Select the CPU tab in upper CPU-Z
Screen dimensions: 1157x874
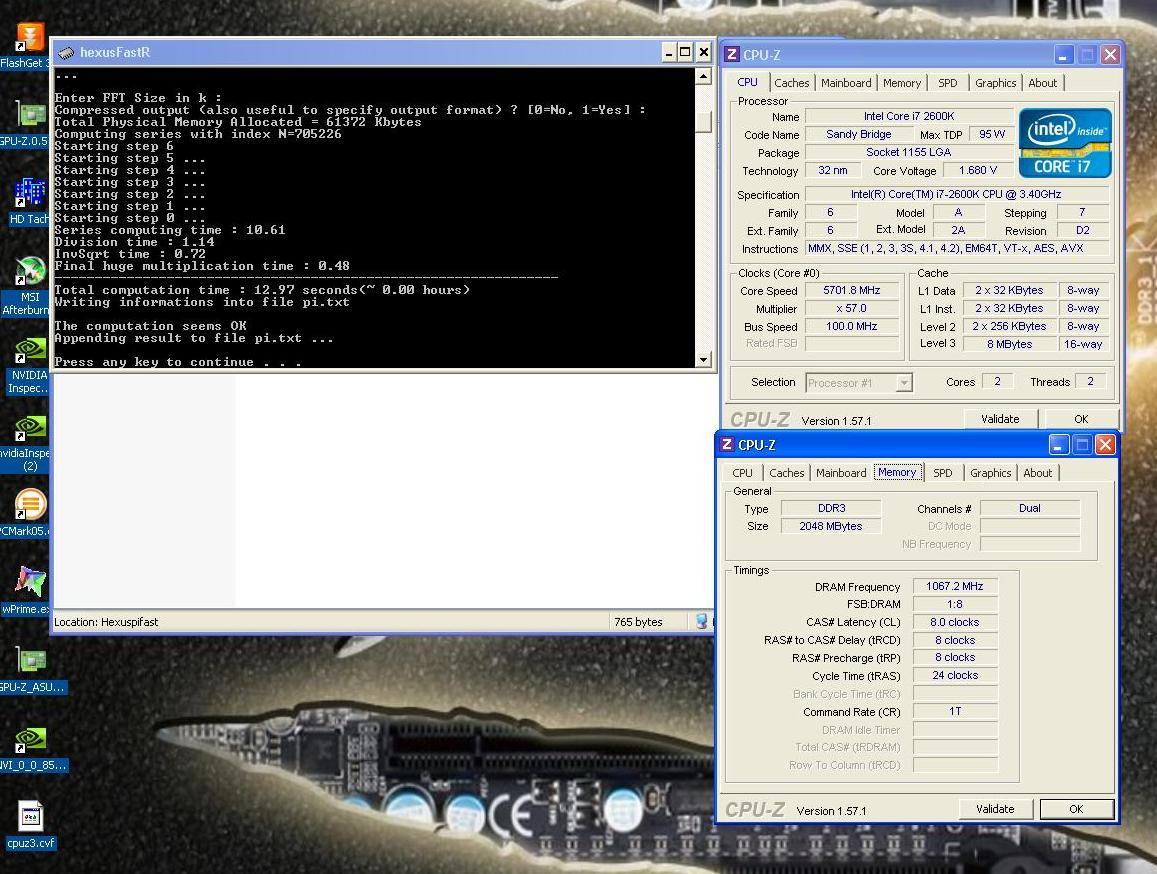point(747,83)
